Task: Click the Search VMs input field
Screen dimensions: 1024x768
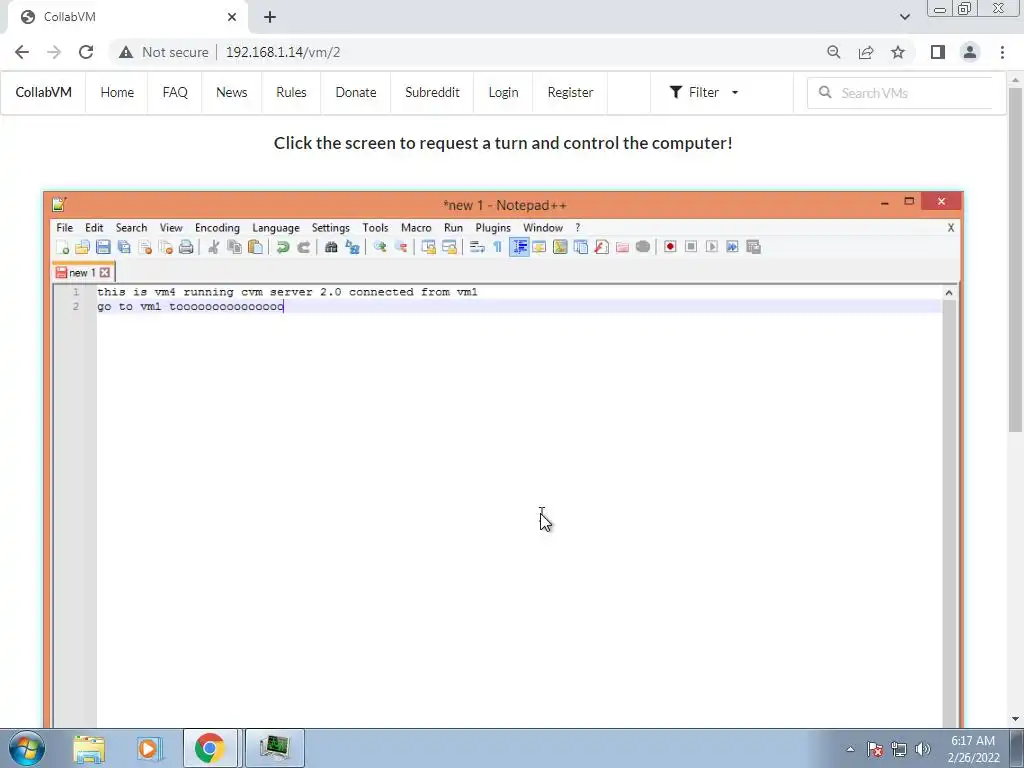Action: (x=901, y=93)
